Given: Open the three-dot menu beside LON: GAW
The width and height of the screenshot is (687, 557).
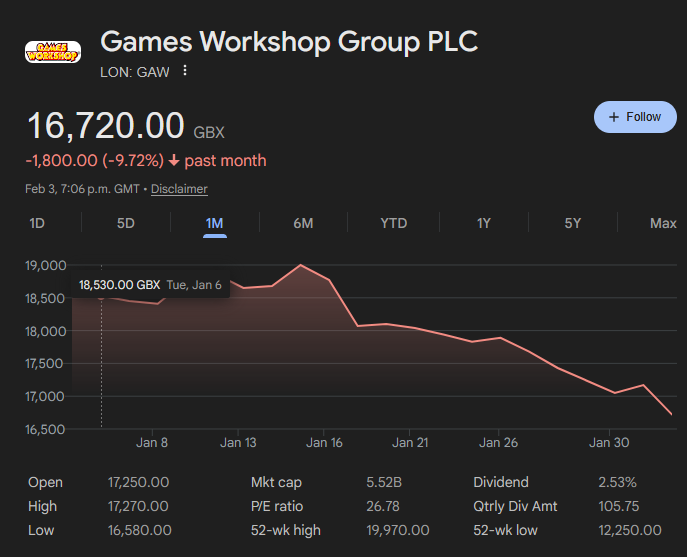Looking at the screenshot, I should [185, 71].
